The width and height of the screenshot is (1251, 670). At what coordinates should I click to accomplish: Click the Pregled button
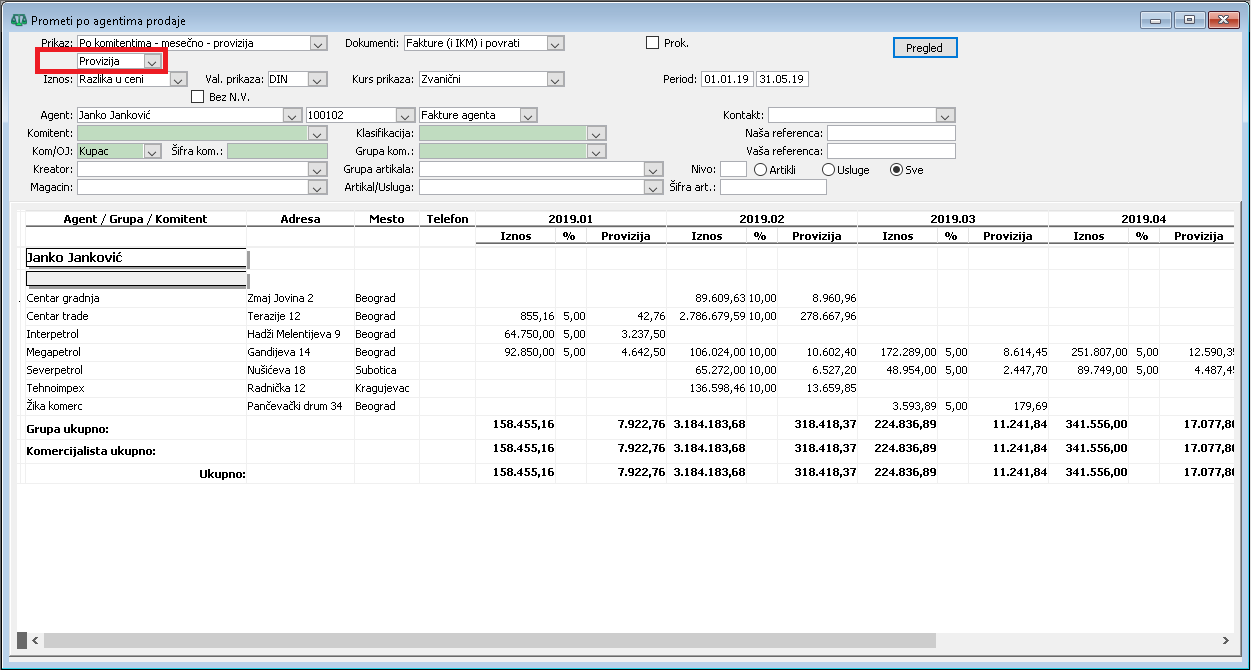click(924, 48)
